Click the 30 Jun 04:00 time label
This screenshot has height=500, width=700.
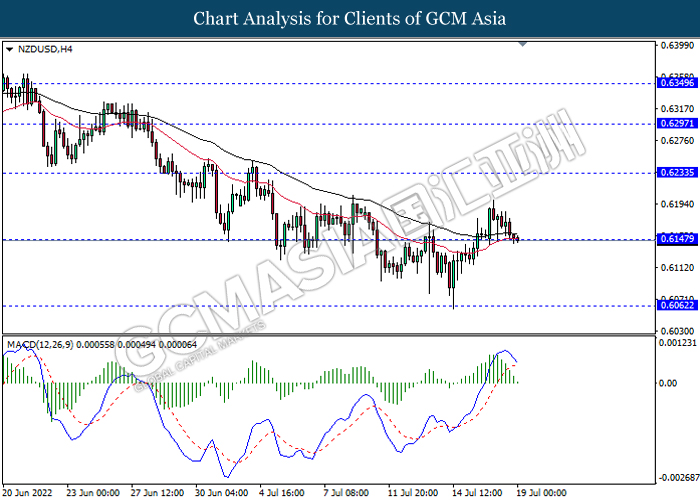click(222, 493)
